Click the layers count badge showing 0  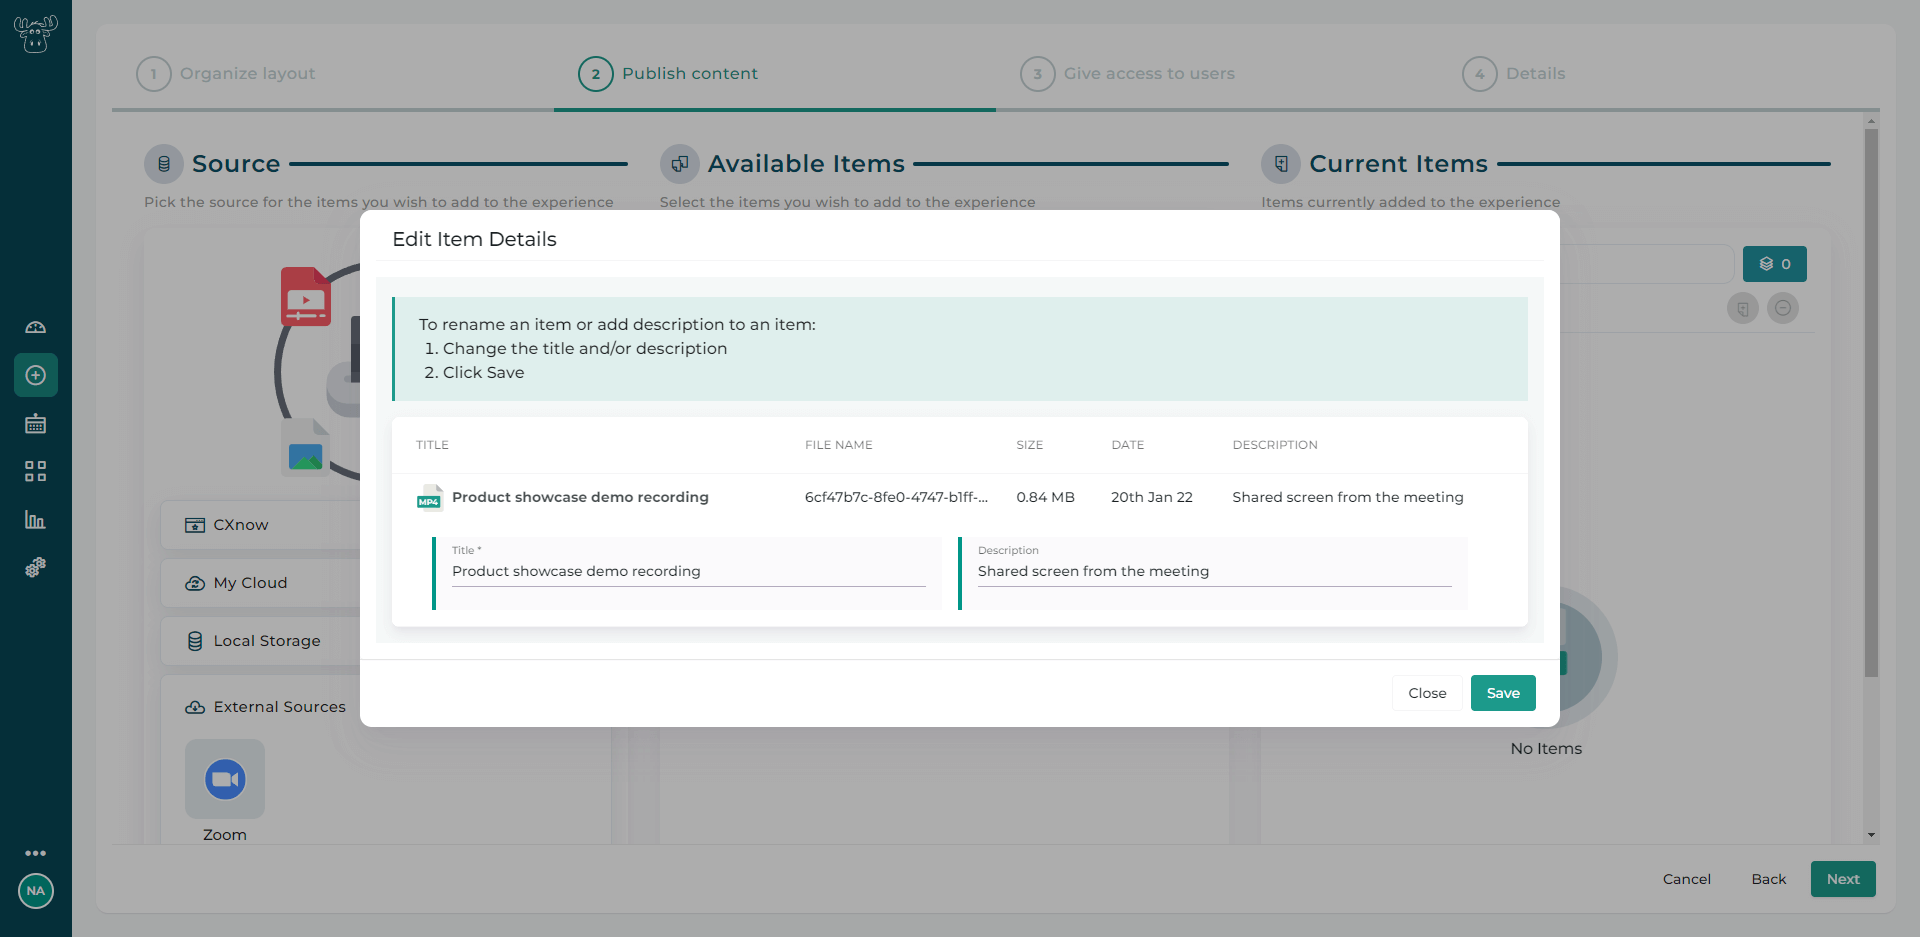click(1775, 264)
